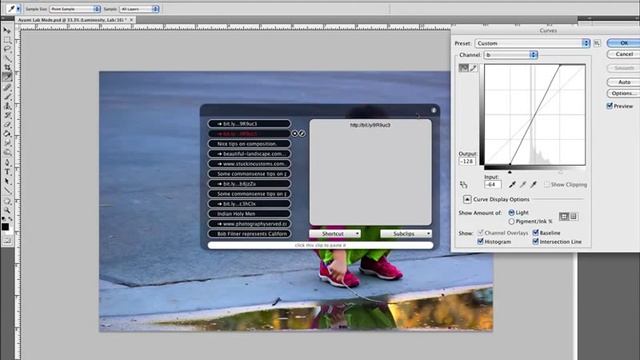Pick the black point eyedropper in Curves
Image resolution: width=640 pixels, height=360 pixels.
pyautogui.click(x=512, y=185)
